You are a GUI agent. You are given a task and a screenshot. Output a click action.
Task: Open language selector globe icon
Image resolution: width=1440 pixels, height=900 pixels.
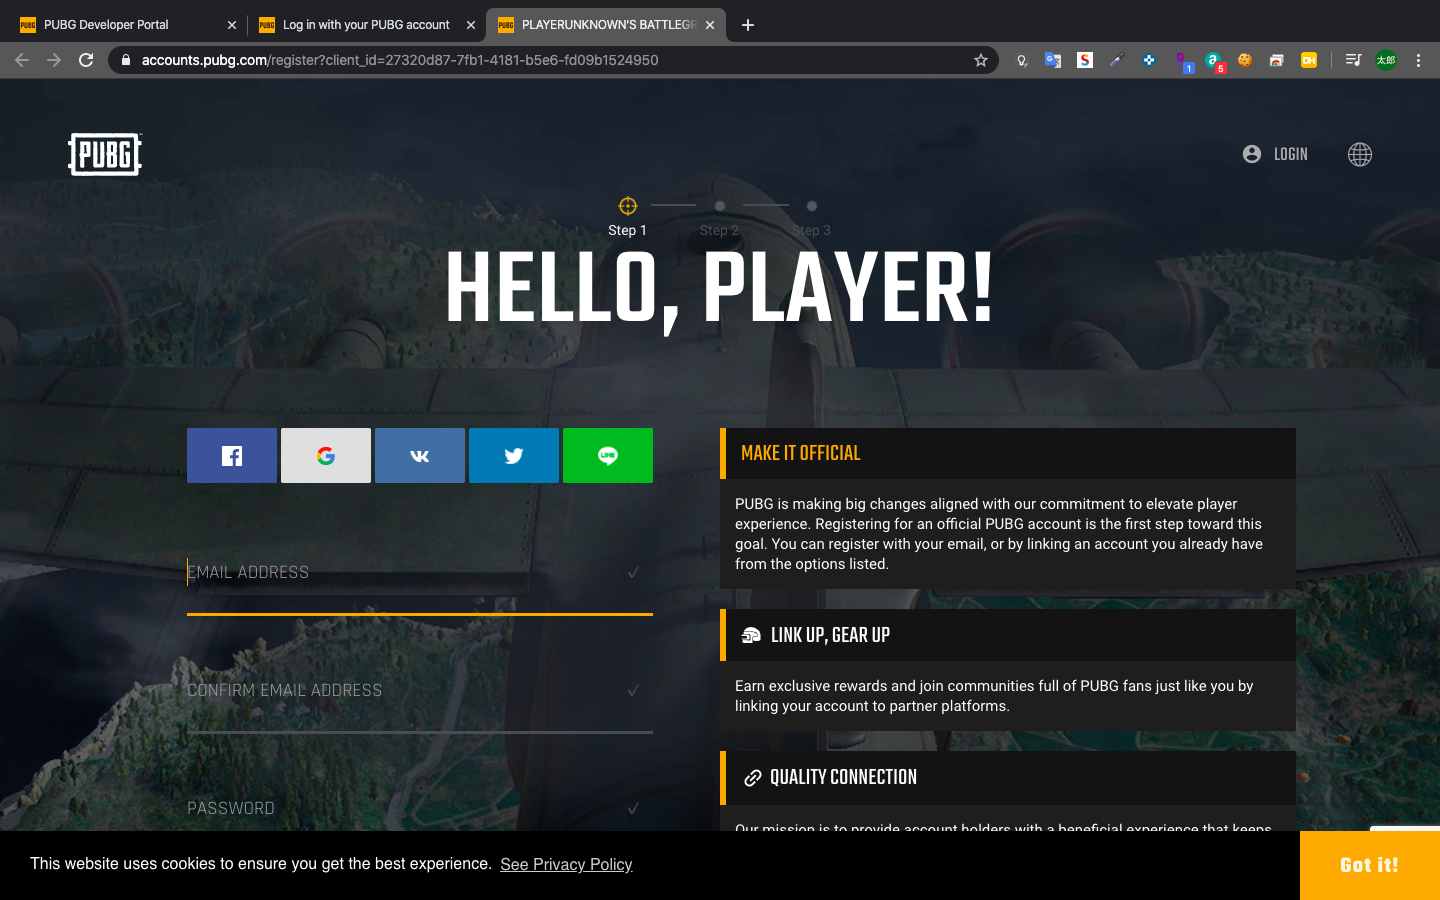[x=1360, y=154]
